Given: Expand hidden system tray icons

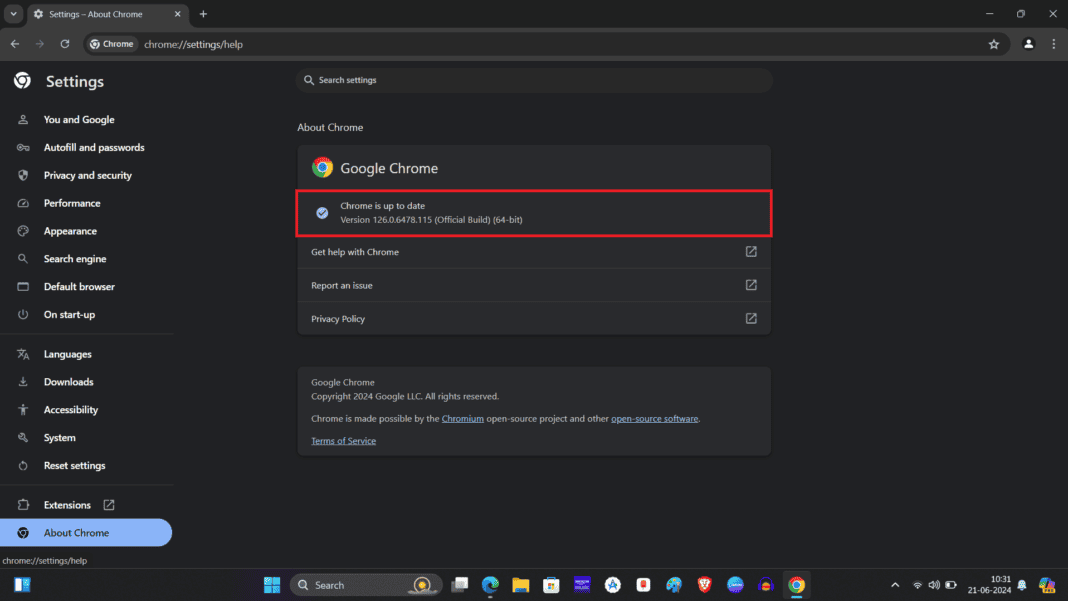Looking at the screenshot, I should point(894,585).
